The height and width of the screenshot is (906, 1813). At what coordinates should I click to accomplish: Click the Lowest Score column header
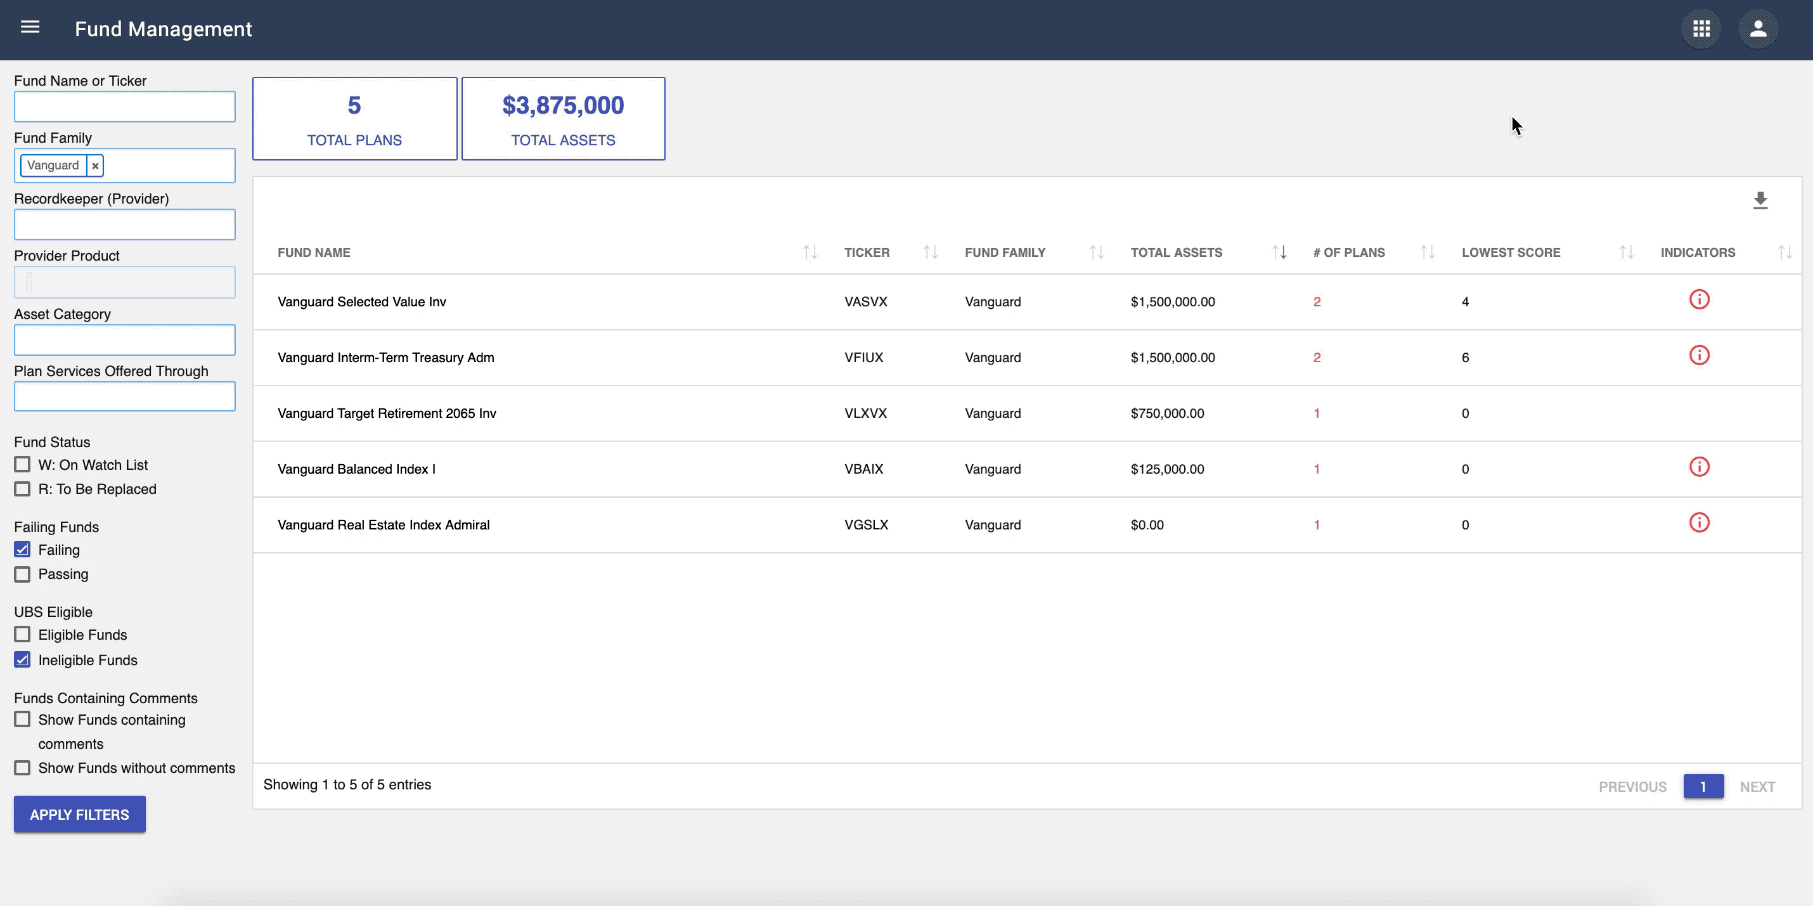point(1510,253)
